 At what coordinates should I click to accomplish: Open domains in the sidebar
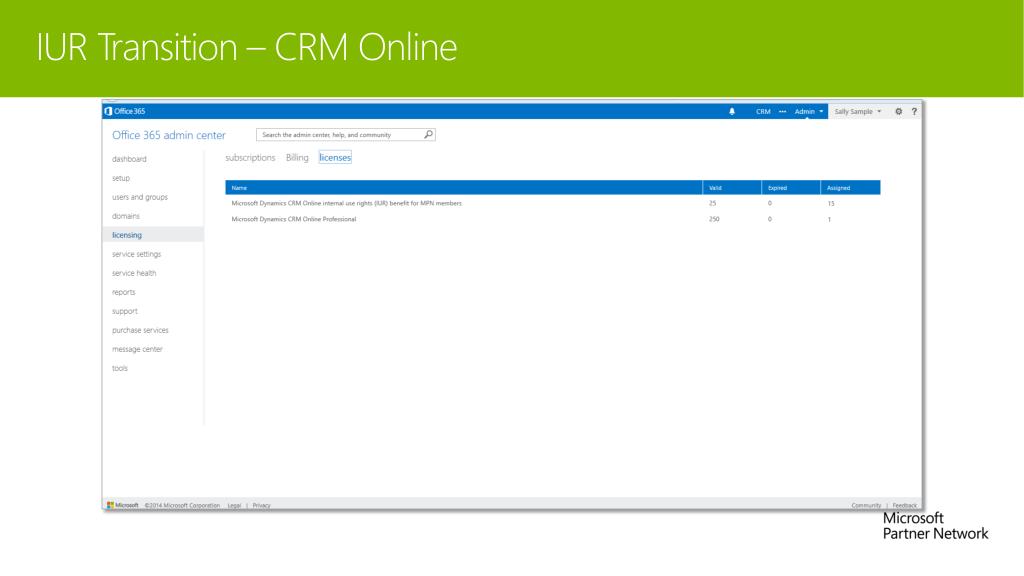coord(125,216)
